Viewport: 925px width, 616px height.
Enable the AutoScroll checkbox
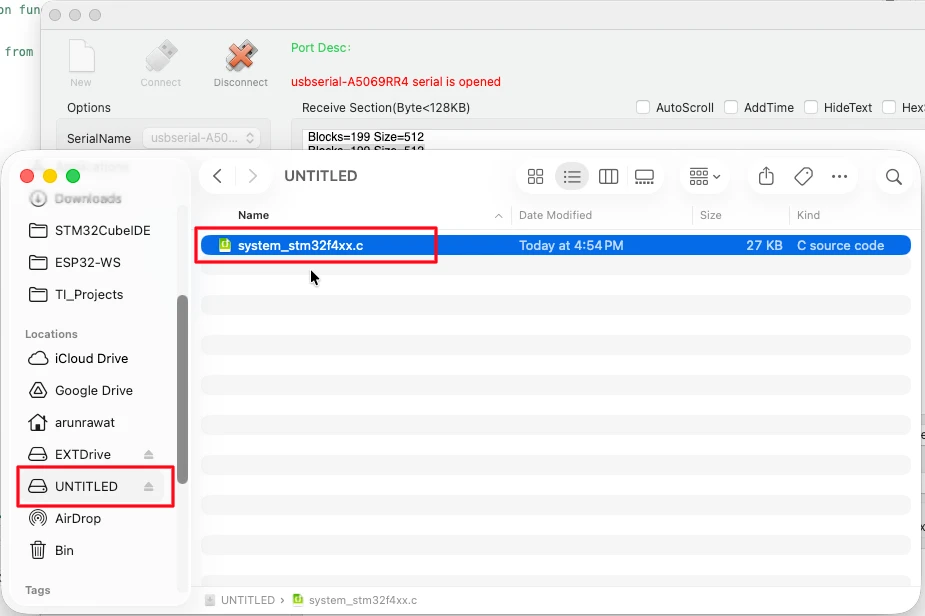coord(643,107)
